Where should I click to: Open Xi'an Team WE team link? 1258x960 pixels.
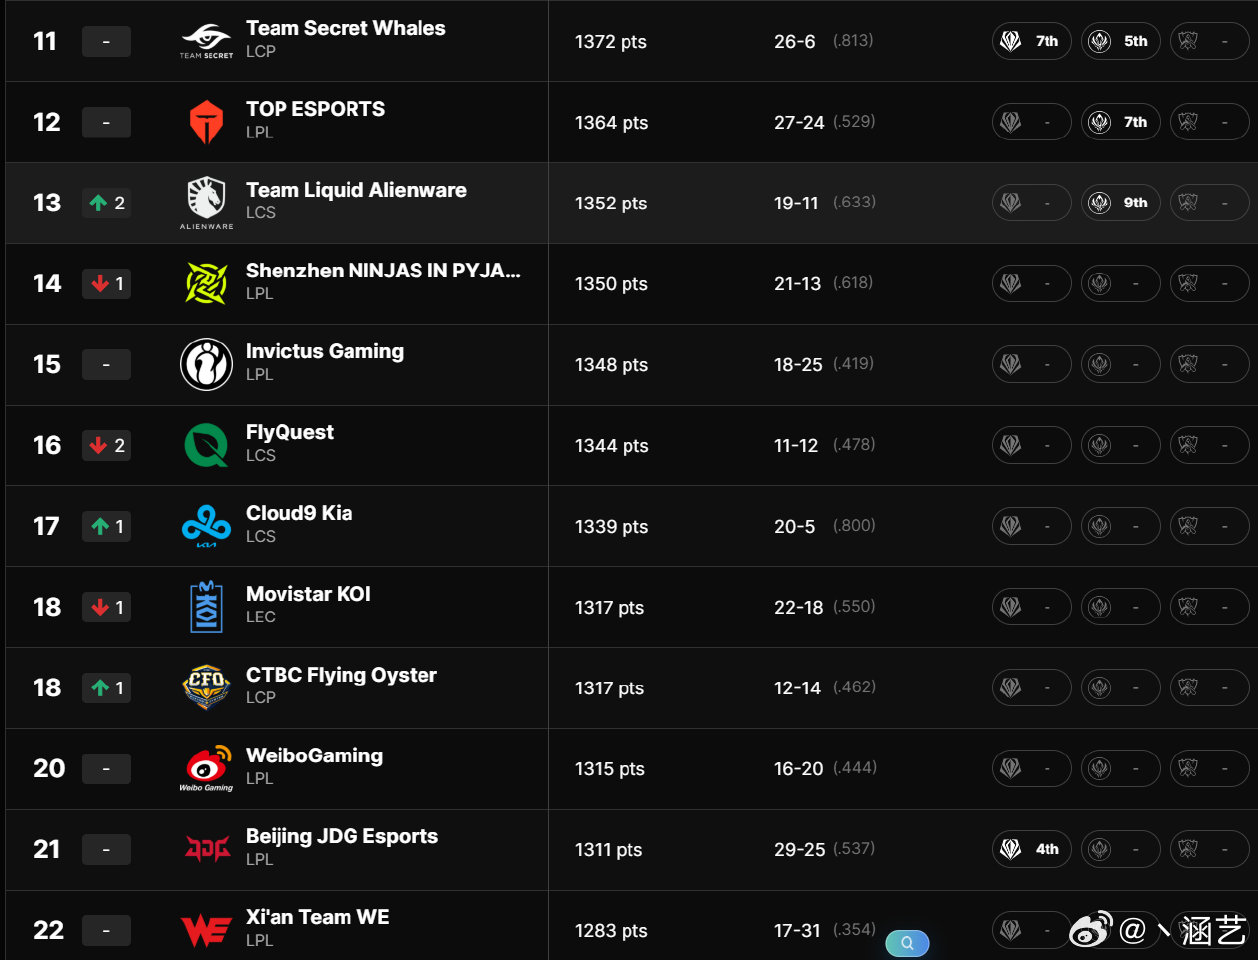pyautogui.click(x=318, y=917)
